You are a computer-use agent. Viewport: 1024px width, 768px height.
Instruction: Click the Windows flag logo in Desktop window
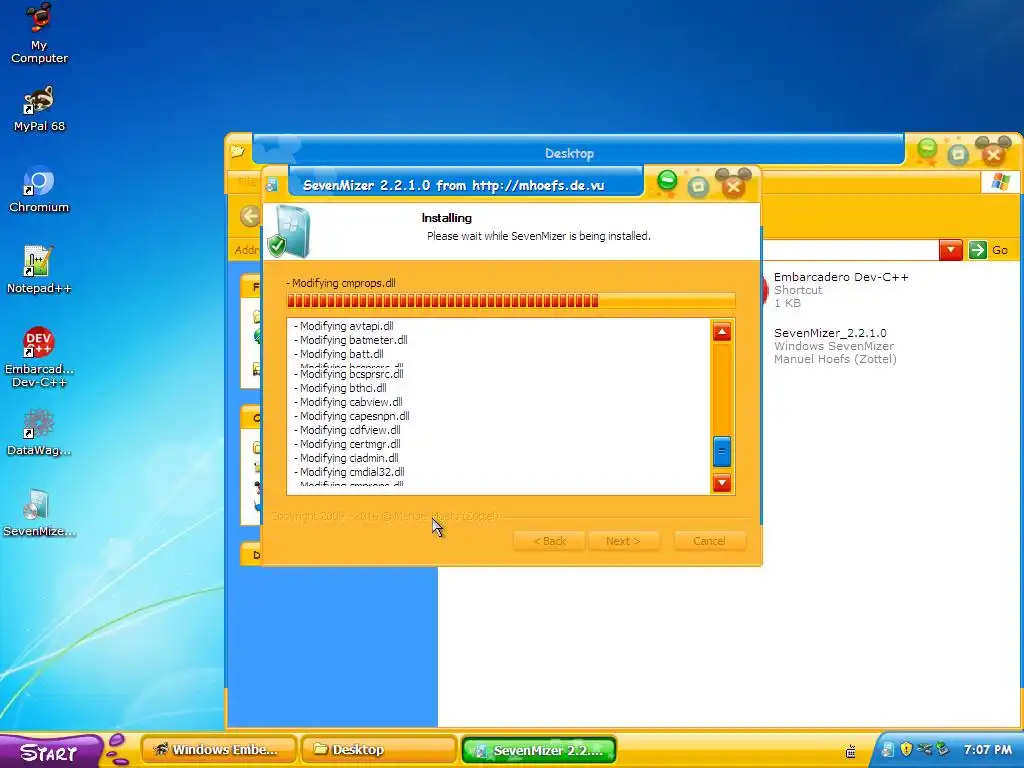click(x=1000, y=182)
